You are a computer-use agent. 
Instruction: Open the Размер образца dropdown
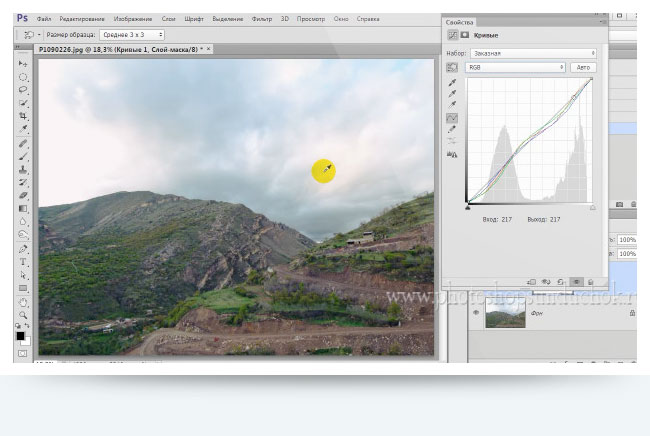coord(132,35)
